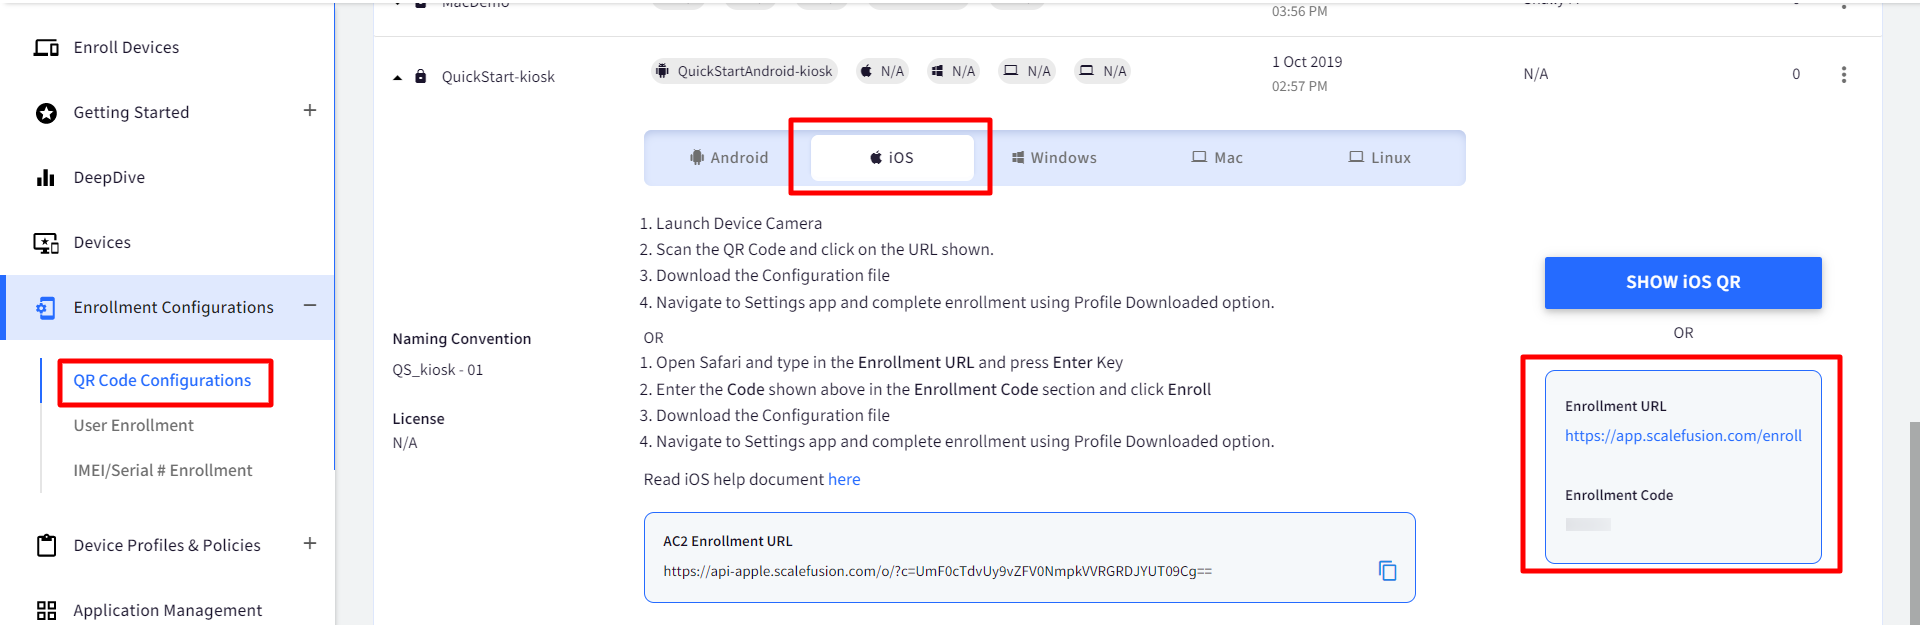1920x625 pixels.
Task: Select QR Code Configurations
Action: click(162, 380)
